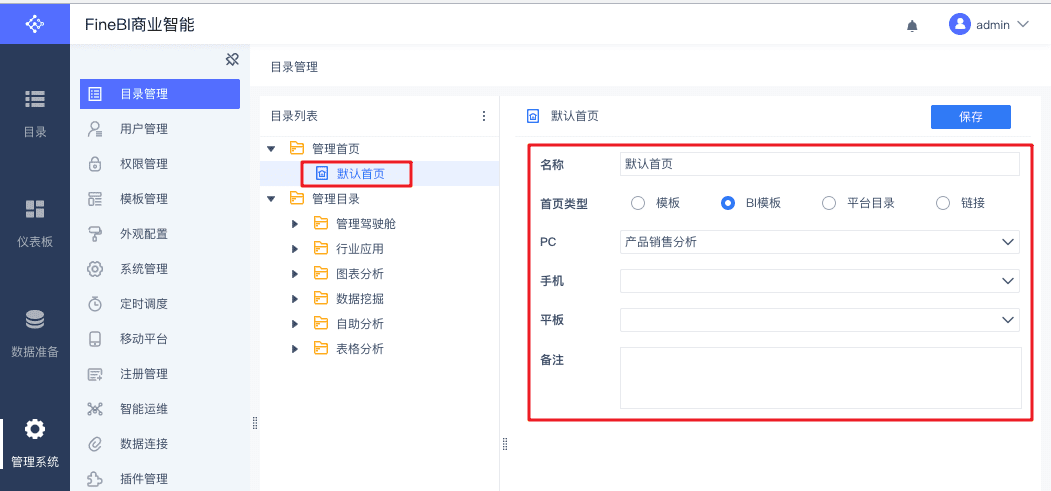Open the 手机 template dropdown
Image resolution: width=1051 pixels, height=491 pixels.
pos(819,282)
